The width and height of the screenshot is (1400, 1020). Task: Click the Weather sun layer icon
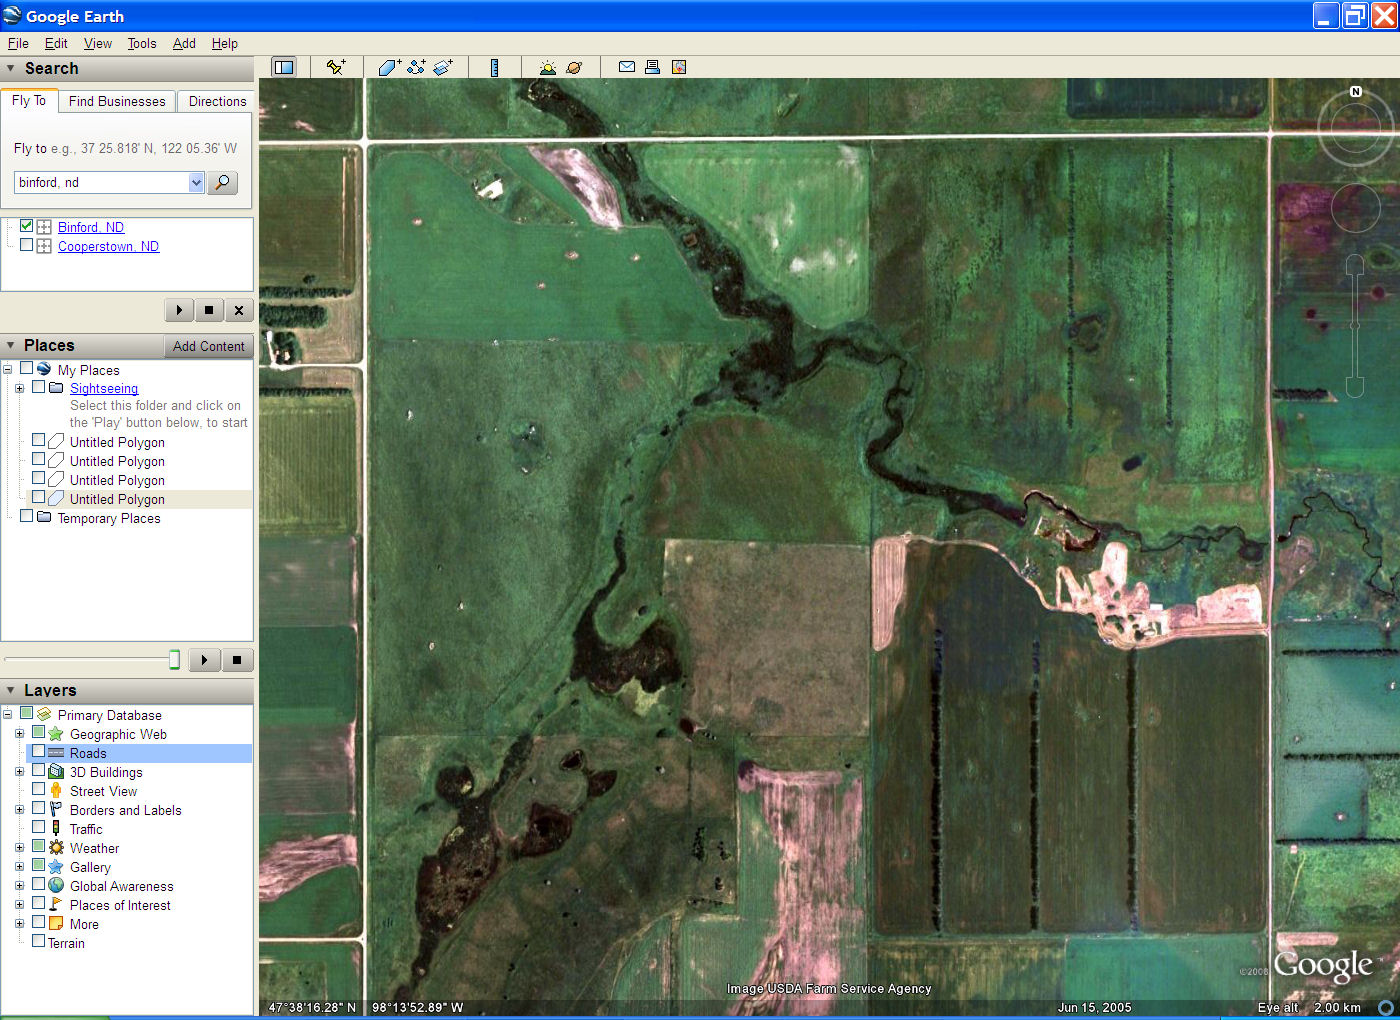(56, 848)
